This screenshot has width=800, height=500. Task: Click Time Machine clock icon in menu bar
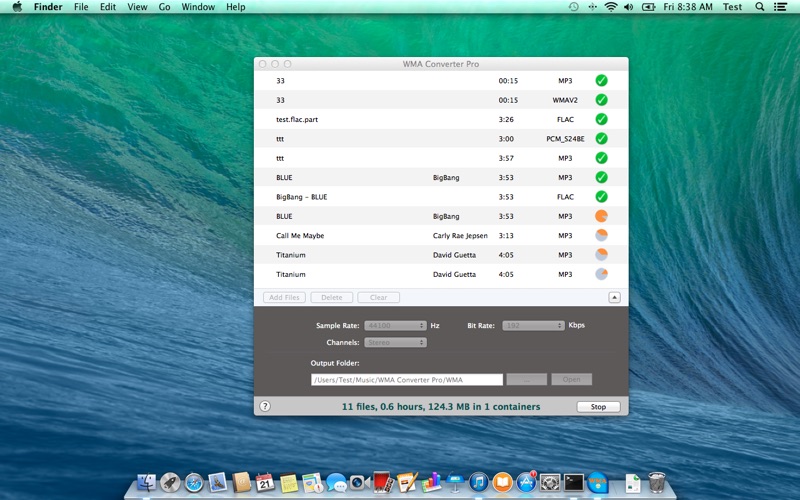pyautogui.click(x=573, y=7)
